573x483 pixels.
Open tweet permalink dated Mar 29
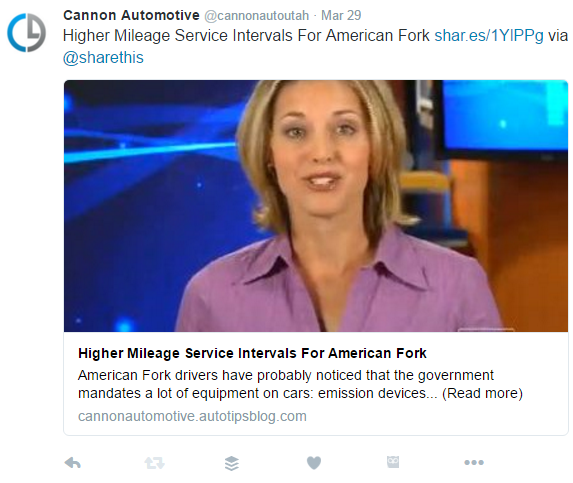pos(341,15)
